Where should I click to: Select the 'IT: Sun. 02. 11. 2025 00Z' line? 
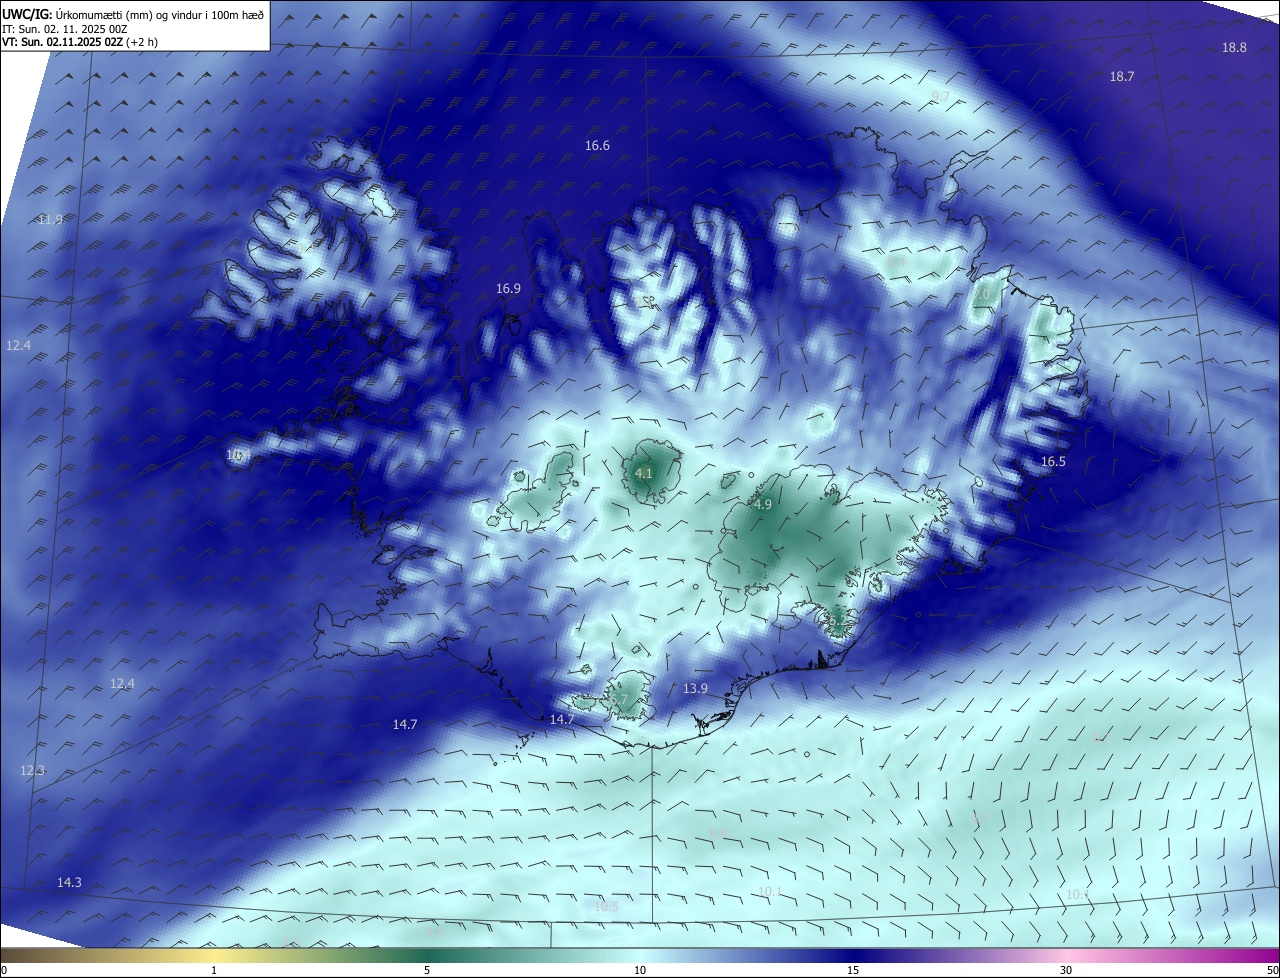(x=65, y=28)
